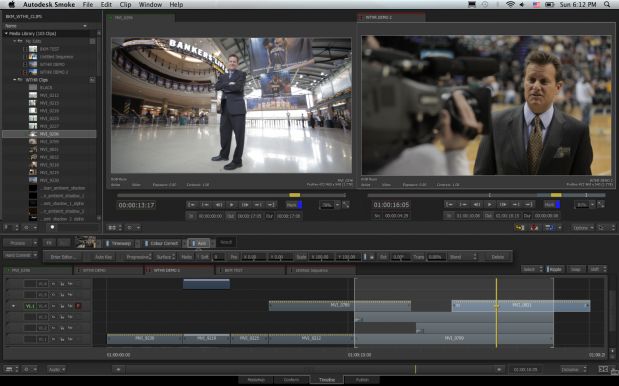This screenshot has height=386, width=619.
Task: Click the right viewer scrub bar
Action: (486, 195)
